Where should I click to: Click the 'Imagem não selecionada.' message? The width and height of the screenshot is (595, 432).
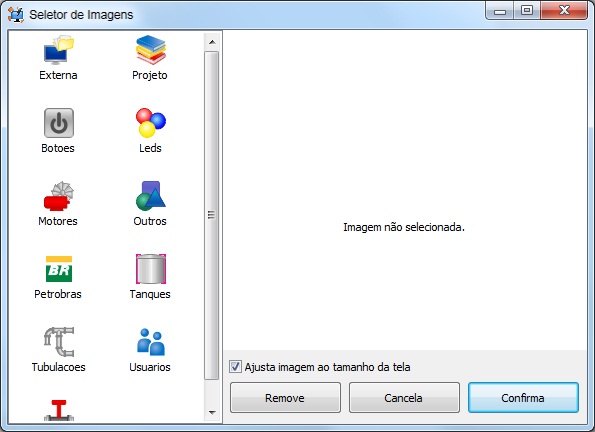tap(404, 227)
